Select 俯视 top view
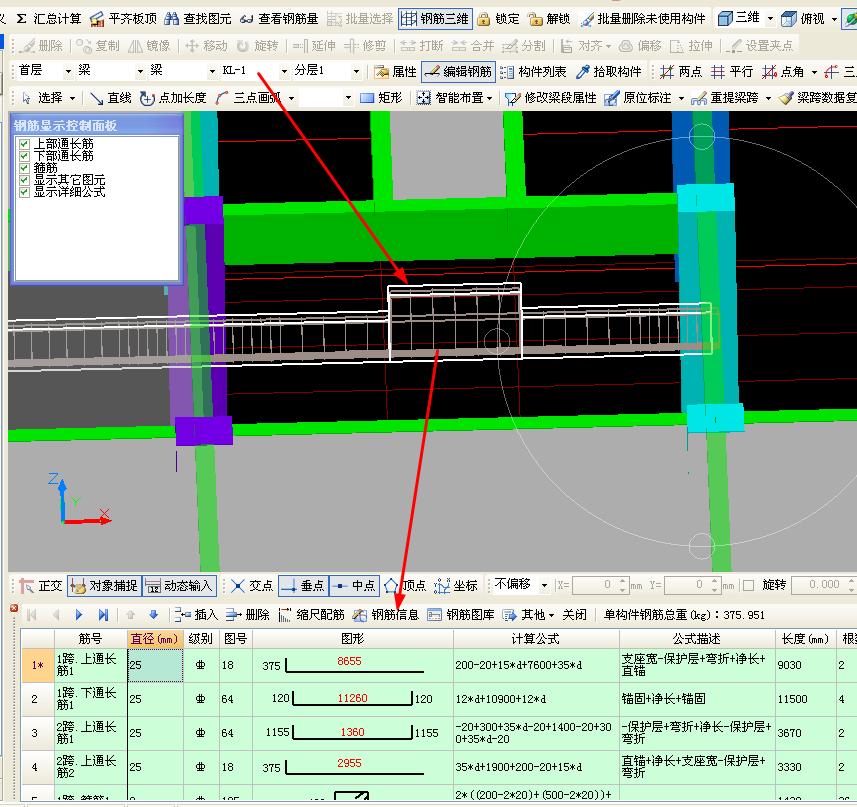Viewport: 857px width, 807px height. pos(803,19)
